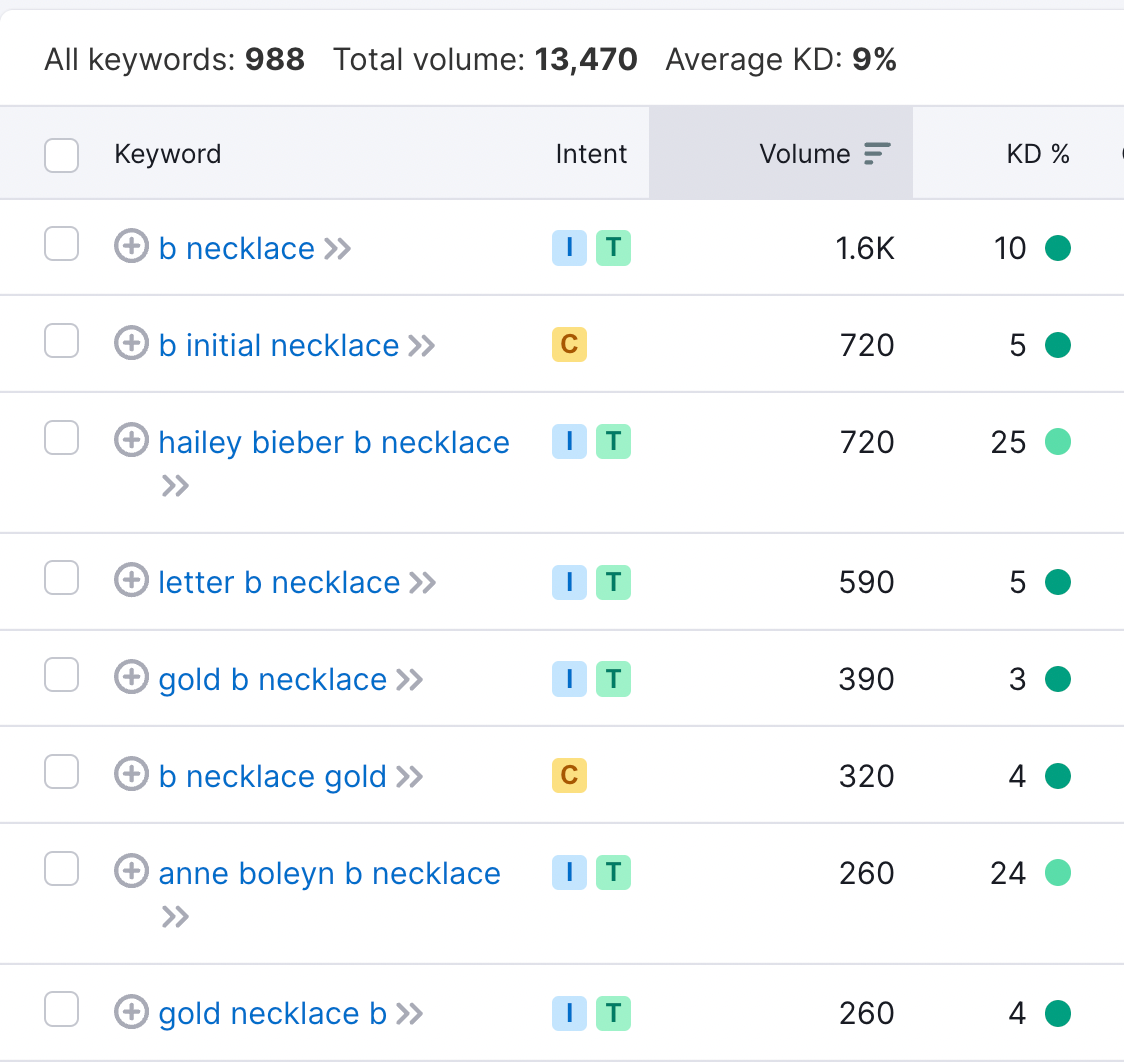1124x1062 pixels.
Task: Click plus icon next to 'hailey bieber b necklace'
Action: pos(131,440)
